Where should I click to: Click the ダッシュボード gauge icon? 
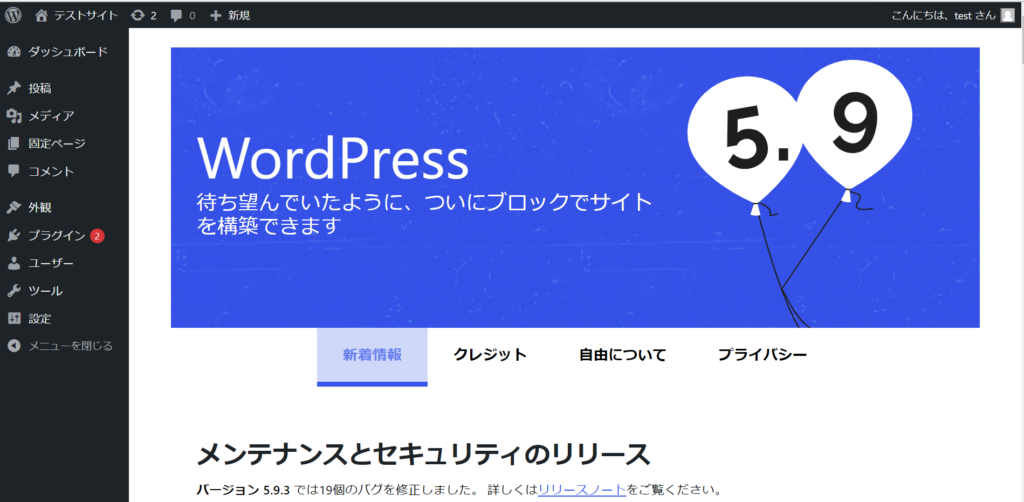14,52
